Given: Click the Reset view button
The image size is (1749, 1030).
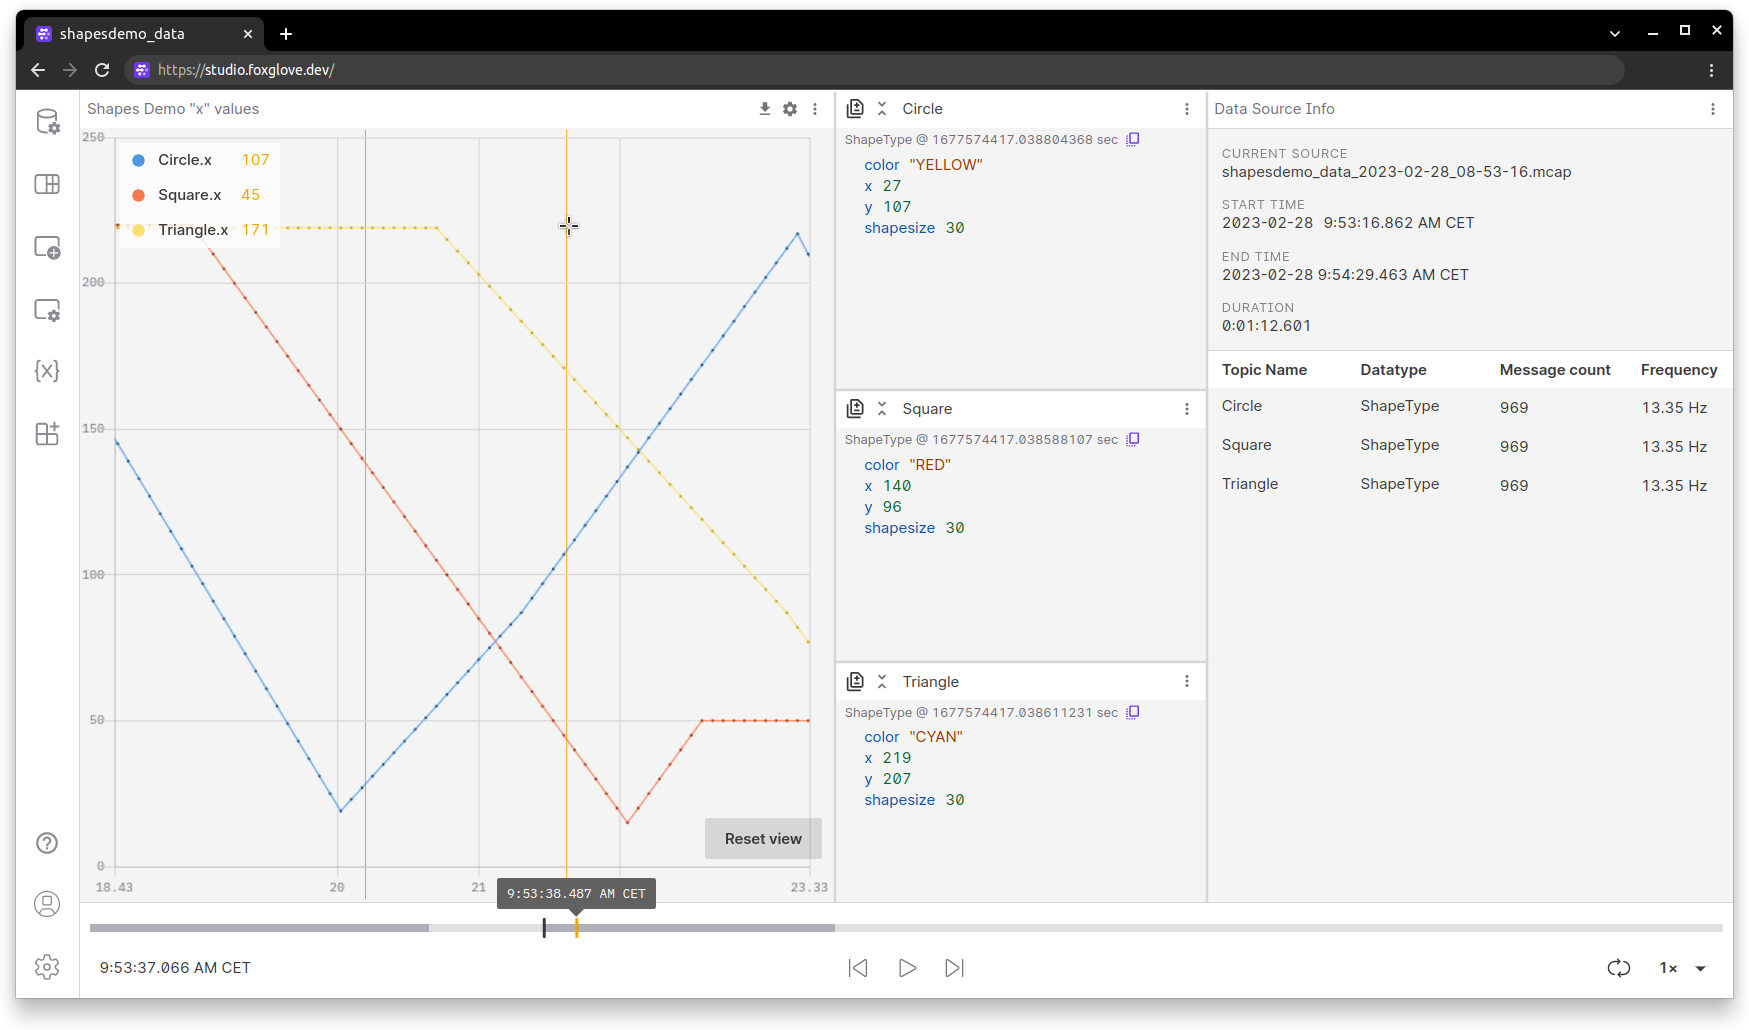Looking at the screenshot, I should click(763, 839).
